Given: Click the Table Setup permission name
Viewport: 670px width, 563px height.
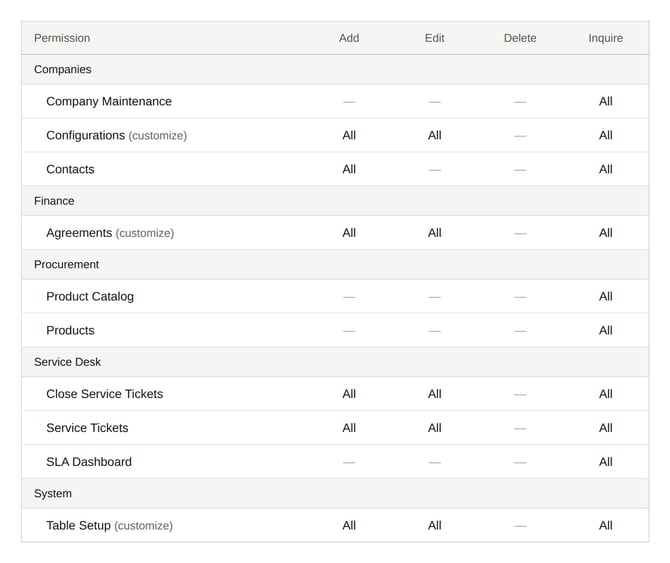Looking at the screenshot, I should [78, 525].
